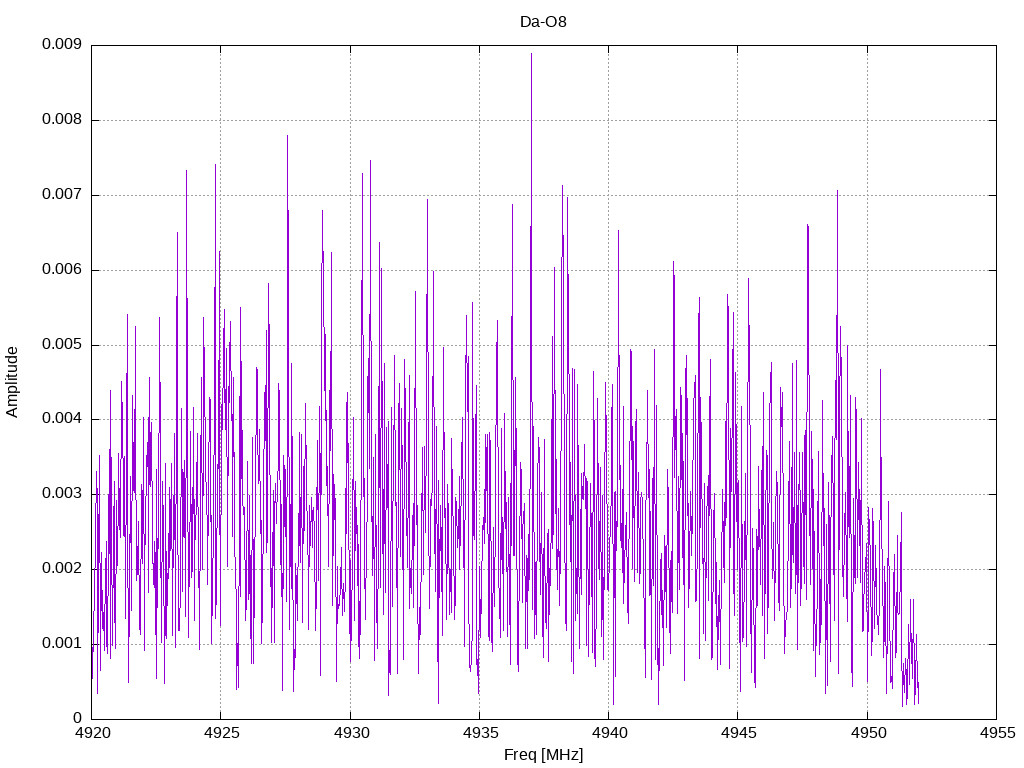Click the 0.002 y-axis tick label
This screenshot has height=768, width=1024.
(x=62, y=568)
